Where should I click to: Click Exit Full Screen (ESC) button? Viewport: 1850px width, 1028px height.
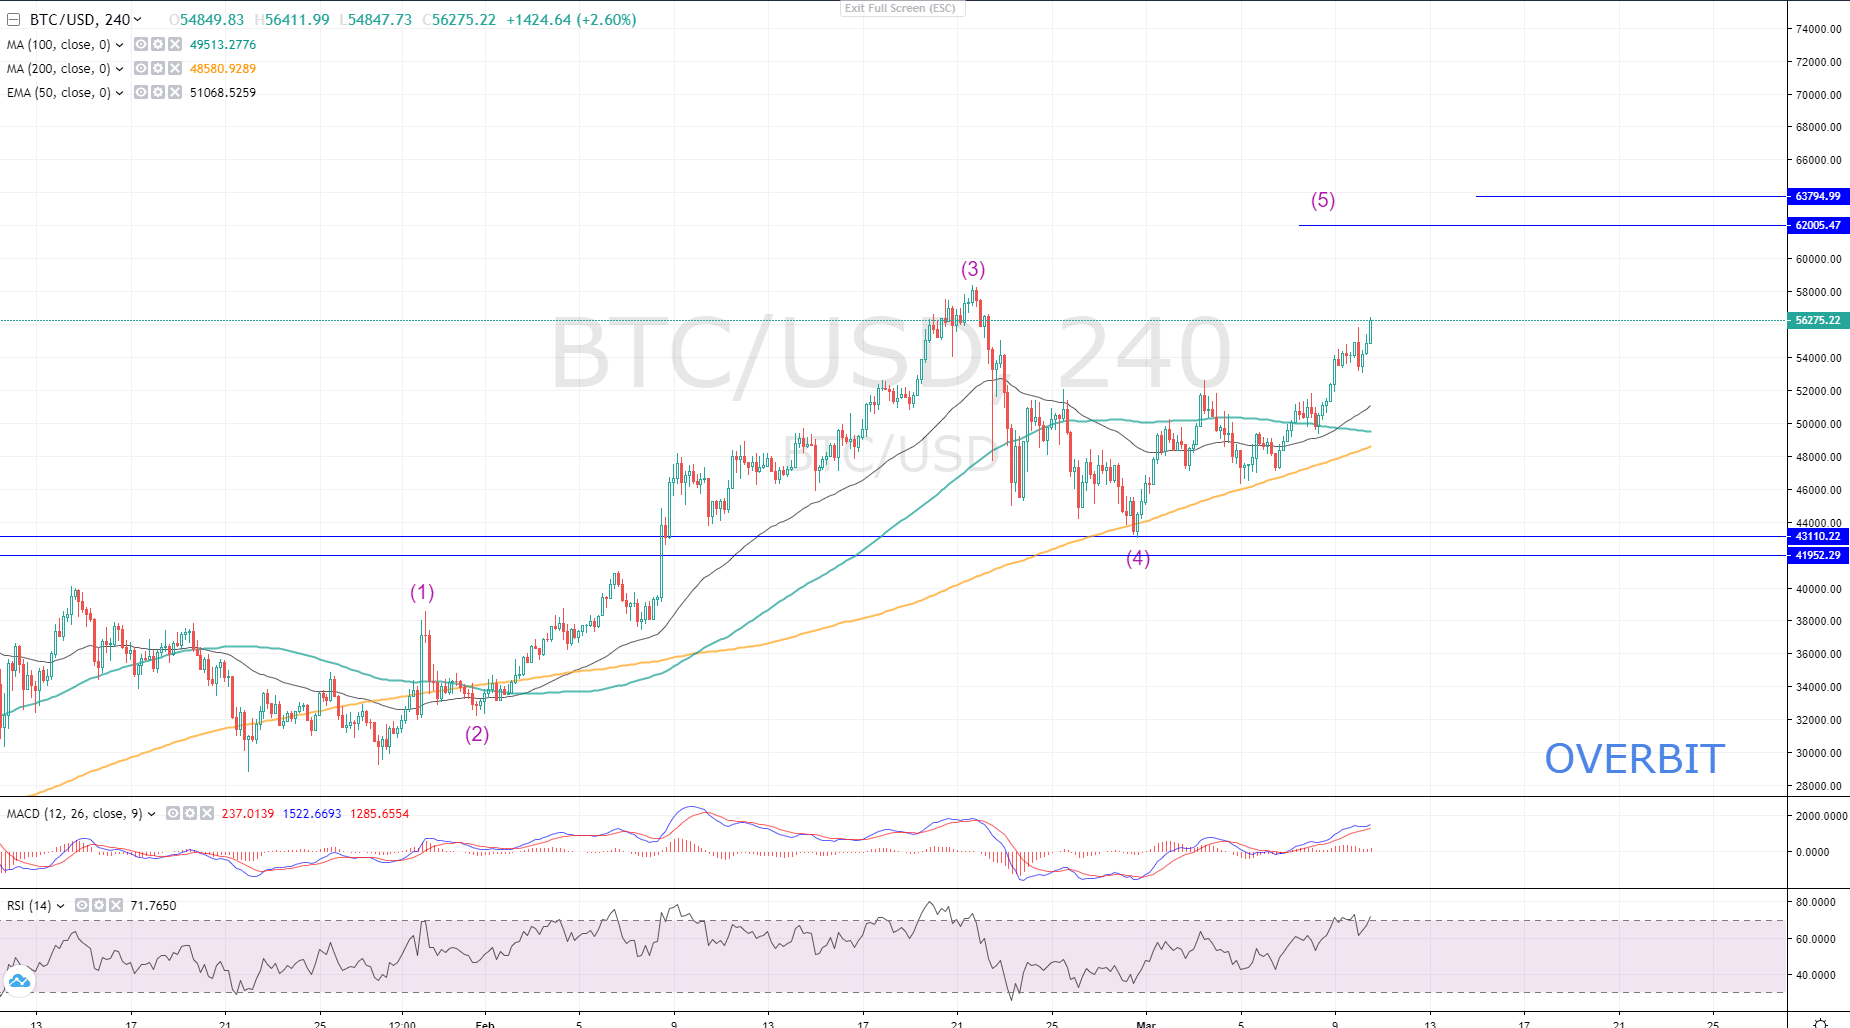(x=900, y=8)
